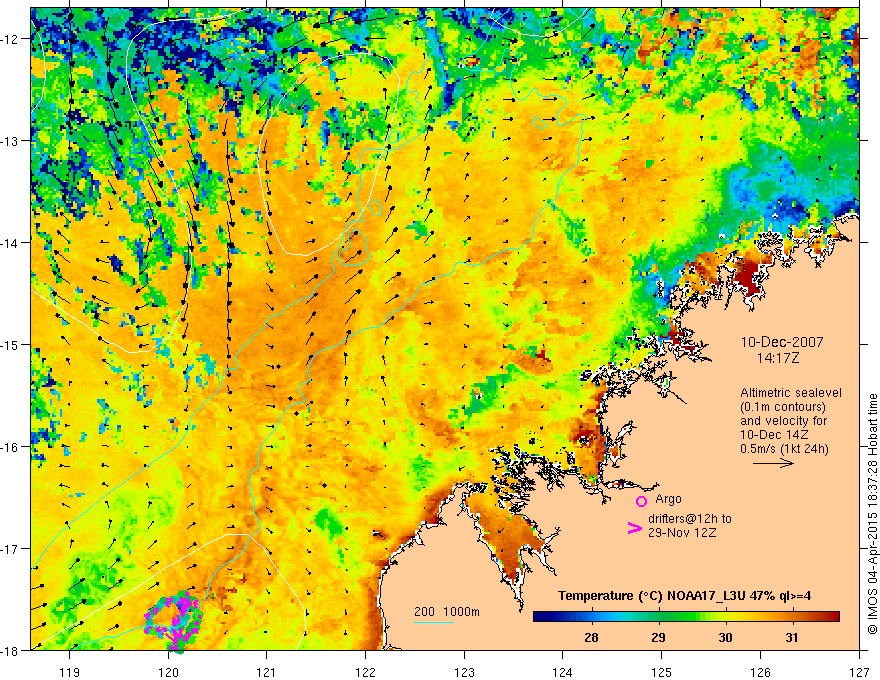Image resolution: width=880 pixels, height=680 pixels.
Task: Click the latitude label -17
Action: [x=10, y=549]
